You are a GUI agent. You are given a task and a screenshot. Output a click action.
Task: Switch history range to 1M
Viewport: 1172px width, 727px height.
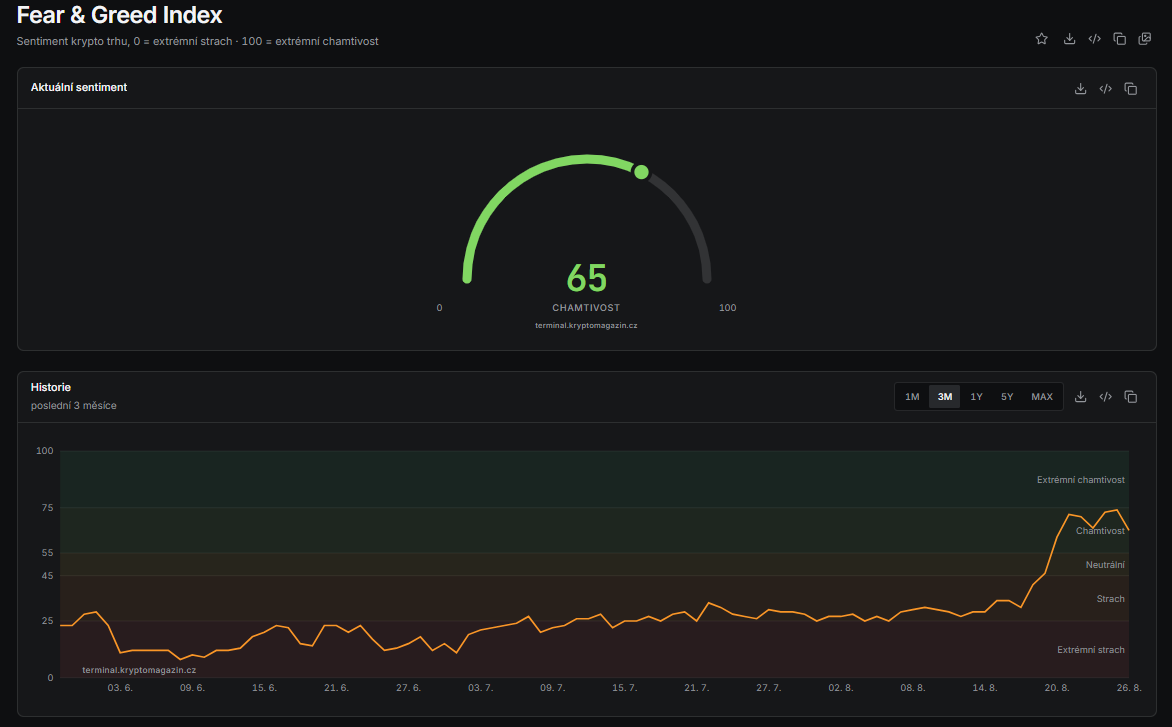pos(912,397)
